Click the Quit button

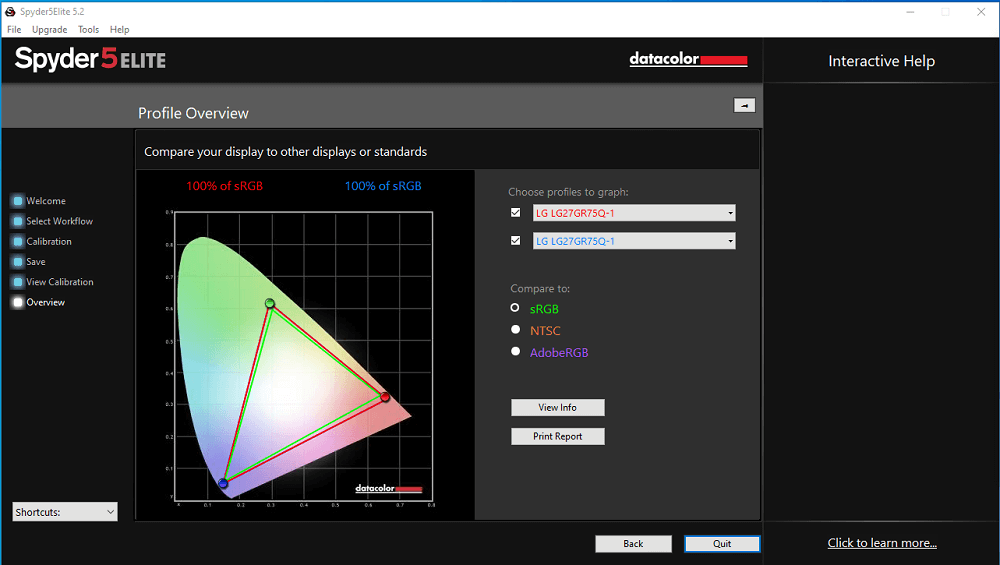click(x=722, y=544)
